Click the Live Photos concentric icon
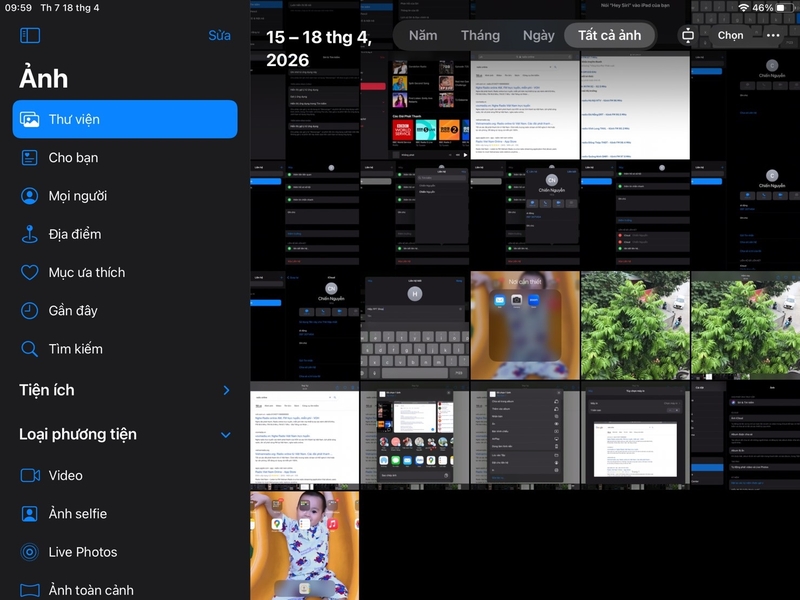 [30, 552]
